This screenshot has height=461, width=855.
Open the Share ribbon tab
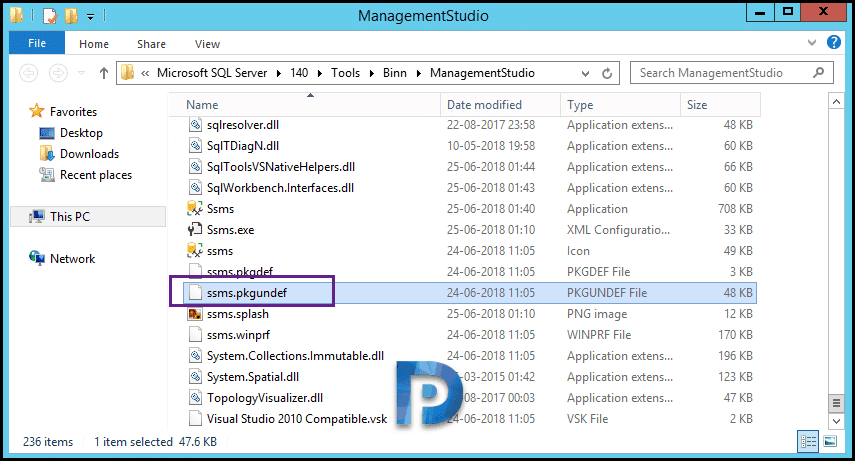tap(151, 44)
